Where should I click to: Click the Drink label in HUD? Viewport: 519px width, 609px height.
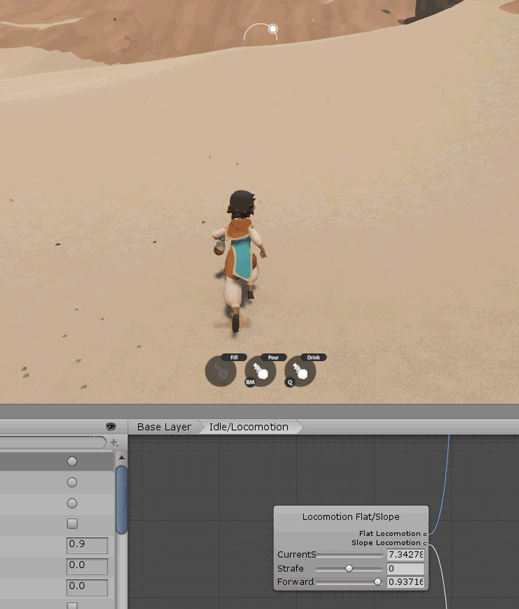(x=313, y=357)
